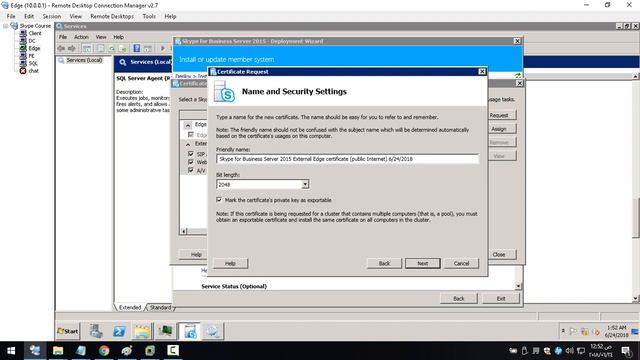Select the Edge server in RDCMan tree
This screenshot has height=360, width=640.
coord(34,48)
